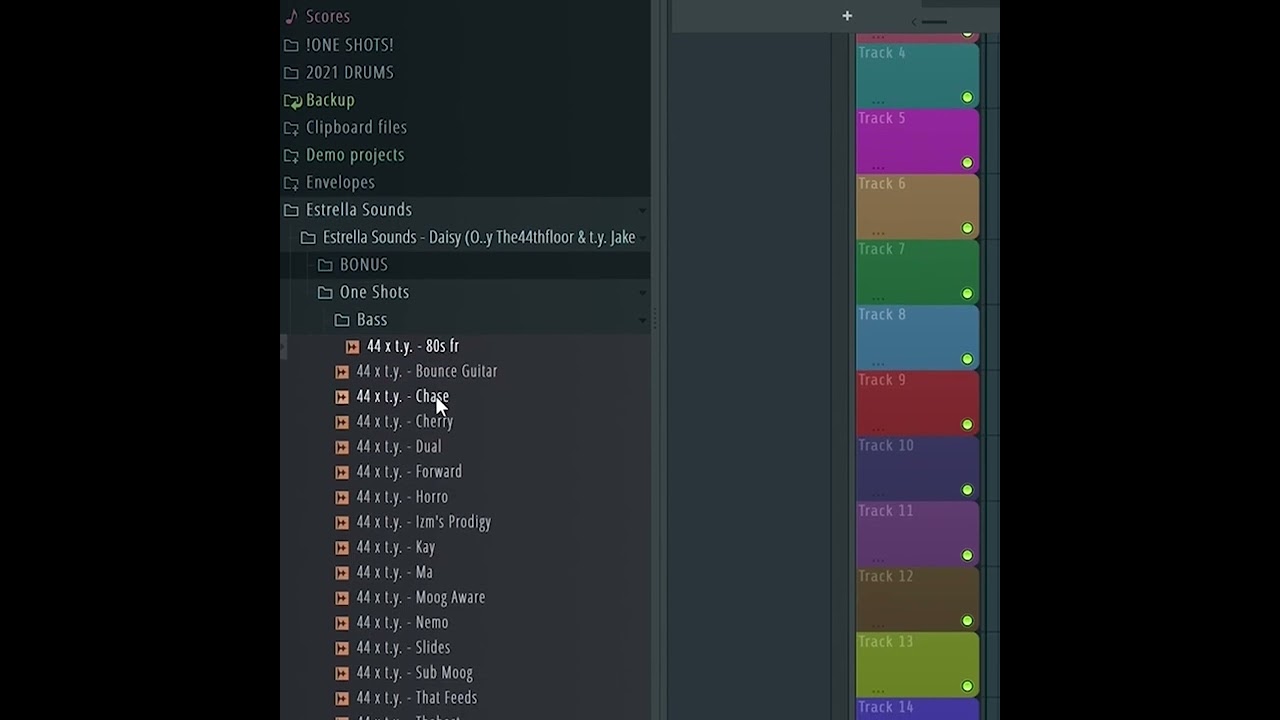
Task: Click the Clipboard files folder icon
Action: click(291, 127)
